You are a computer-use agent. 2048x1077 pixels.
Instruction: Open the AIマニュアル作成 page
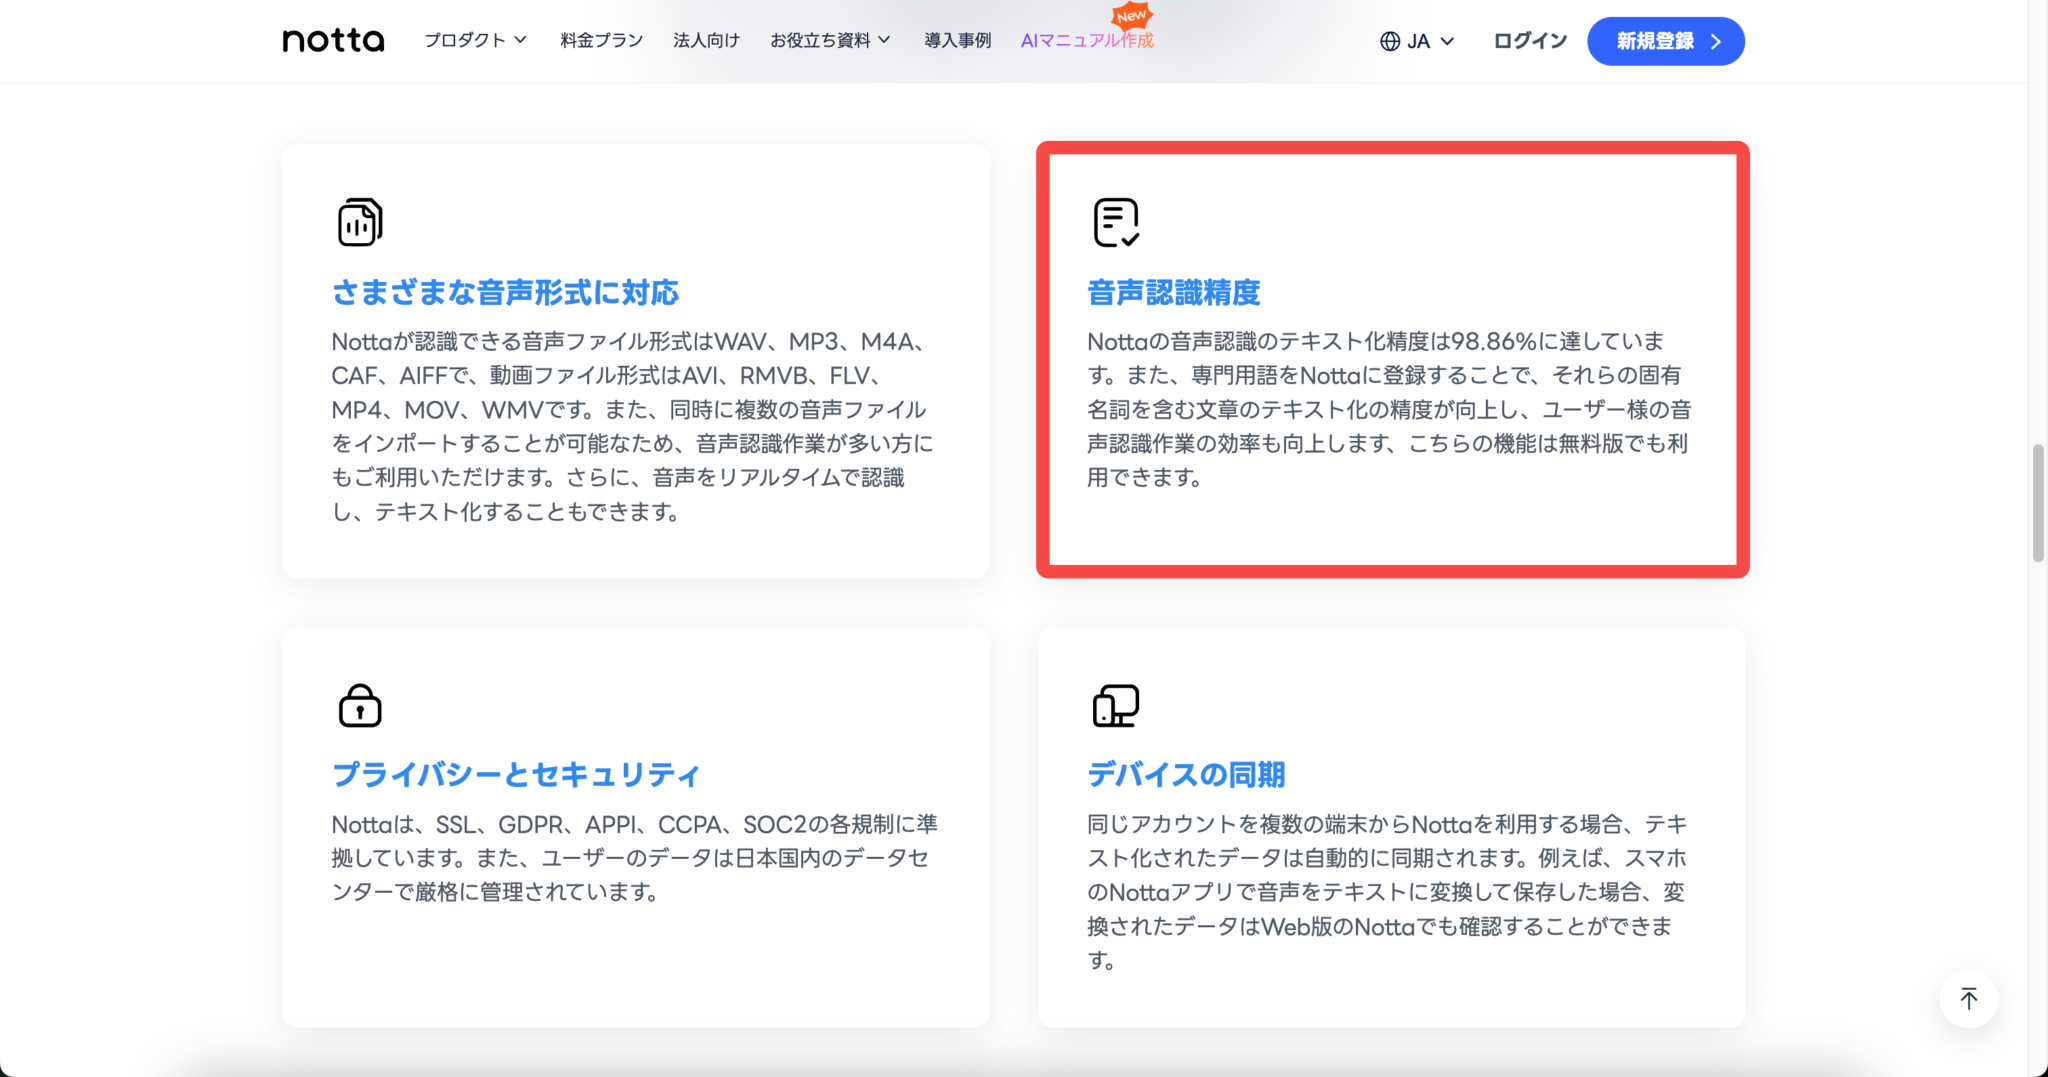(x=1086, y=41)
